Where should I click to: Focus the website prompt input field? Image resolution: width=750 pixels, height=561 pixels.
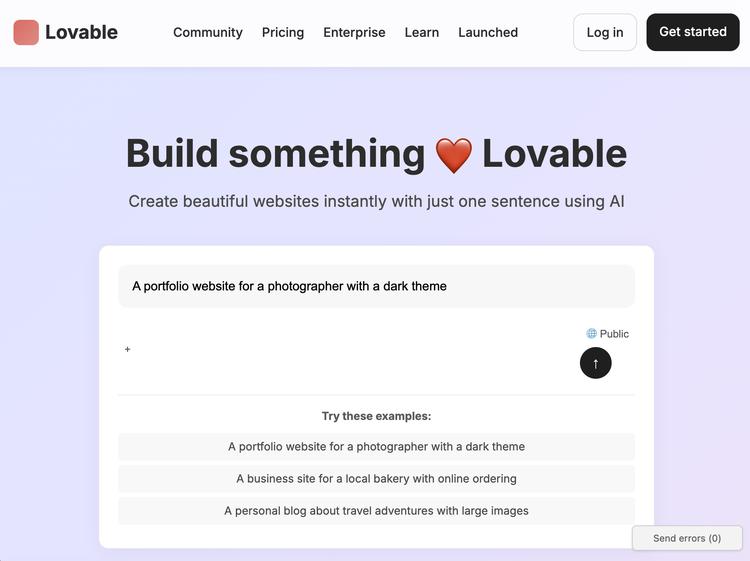click(x=376, y=286)
